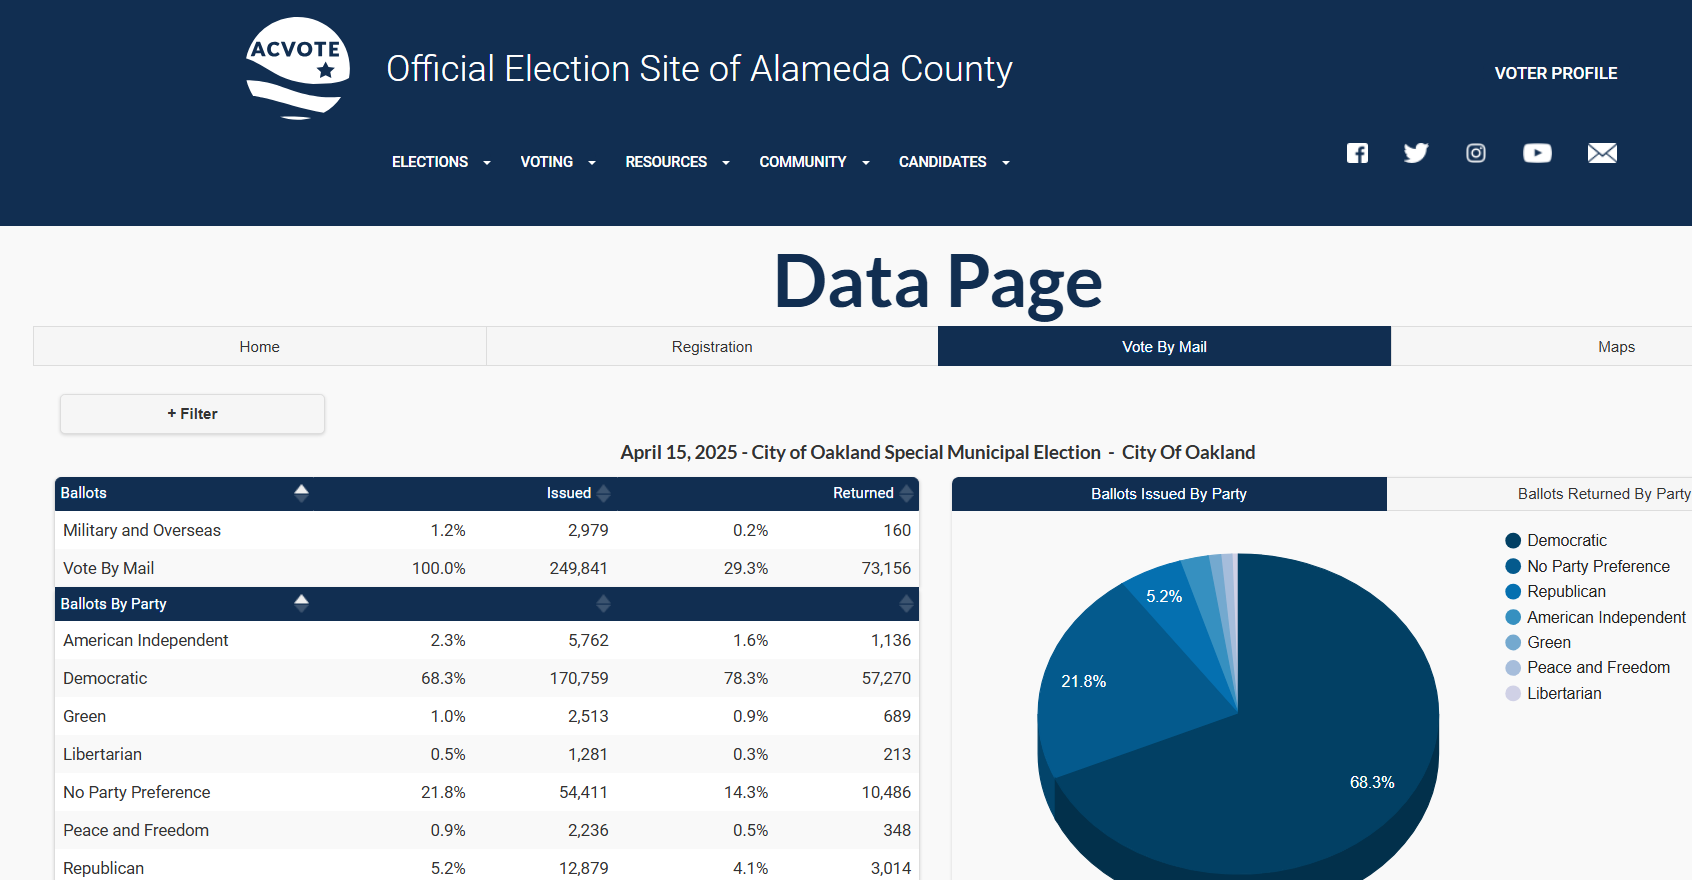Toggle Democratic legend item in pie chart
This screenshot has width=1692, height=880.
[1566, 541]
